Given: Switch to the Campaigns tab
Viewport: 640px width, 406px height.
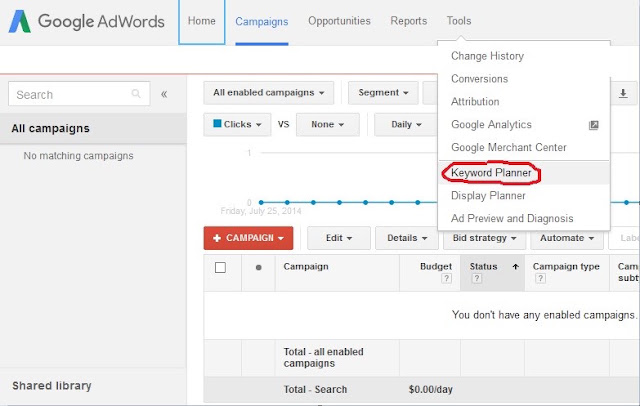Looking at the screenshot, I should click(x=262, y=22).
